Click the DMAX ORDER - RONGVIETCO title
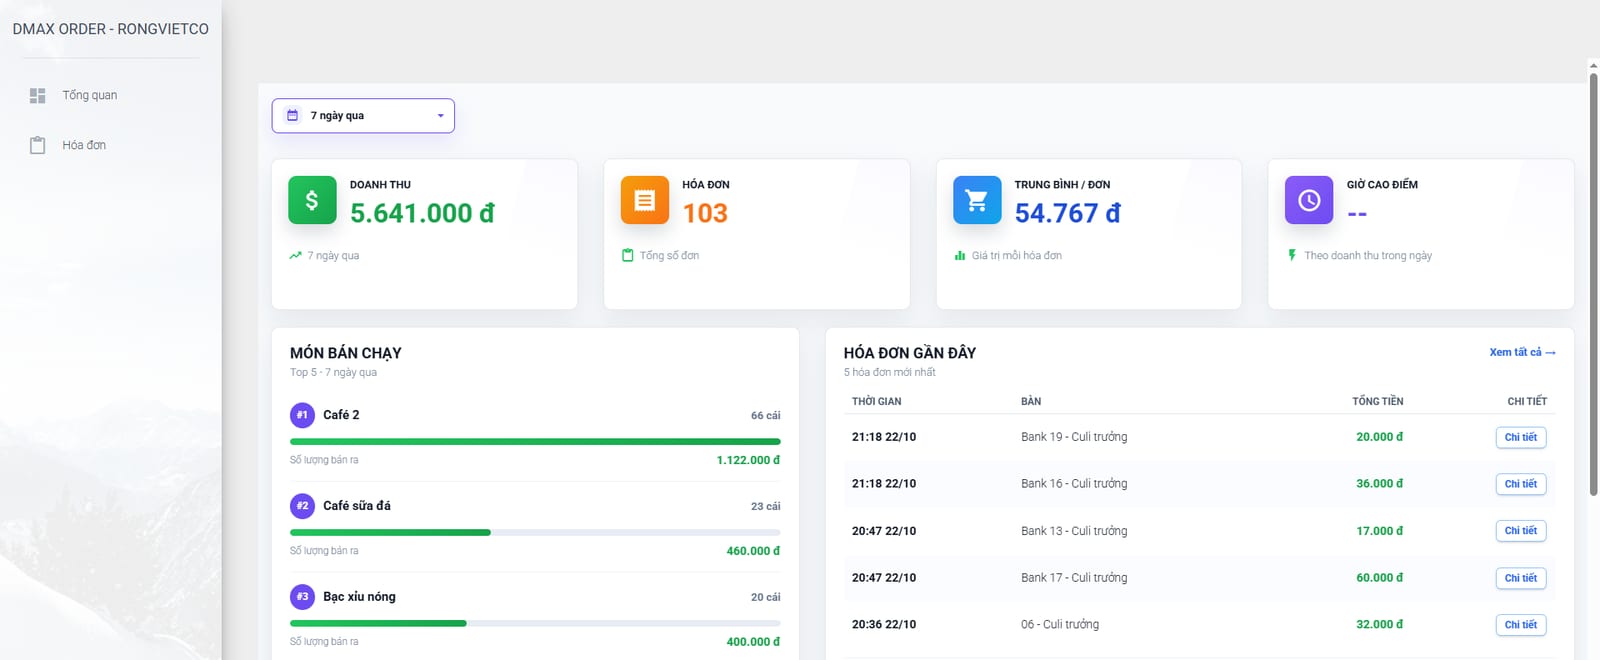Viewport: 1600px width, 660px height. point(111,29)
